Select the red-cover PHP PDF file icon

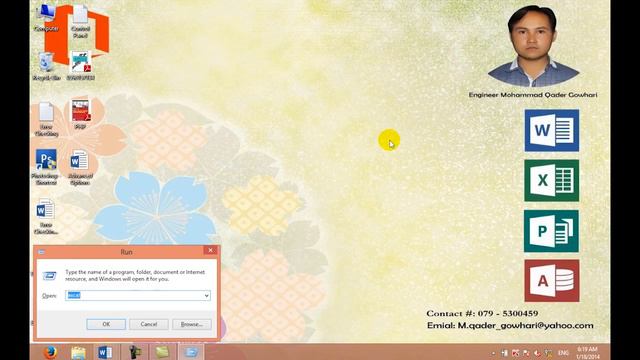click(80, 115)
